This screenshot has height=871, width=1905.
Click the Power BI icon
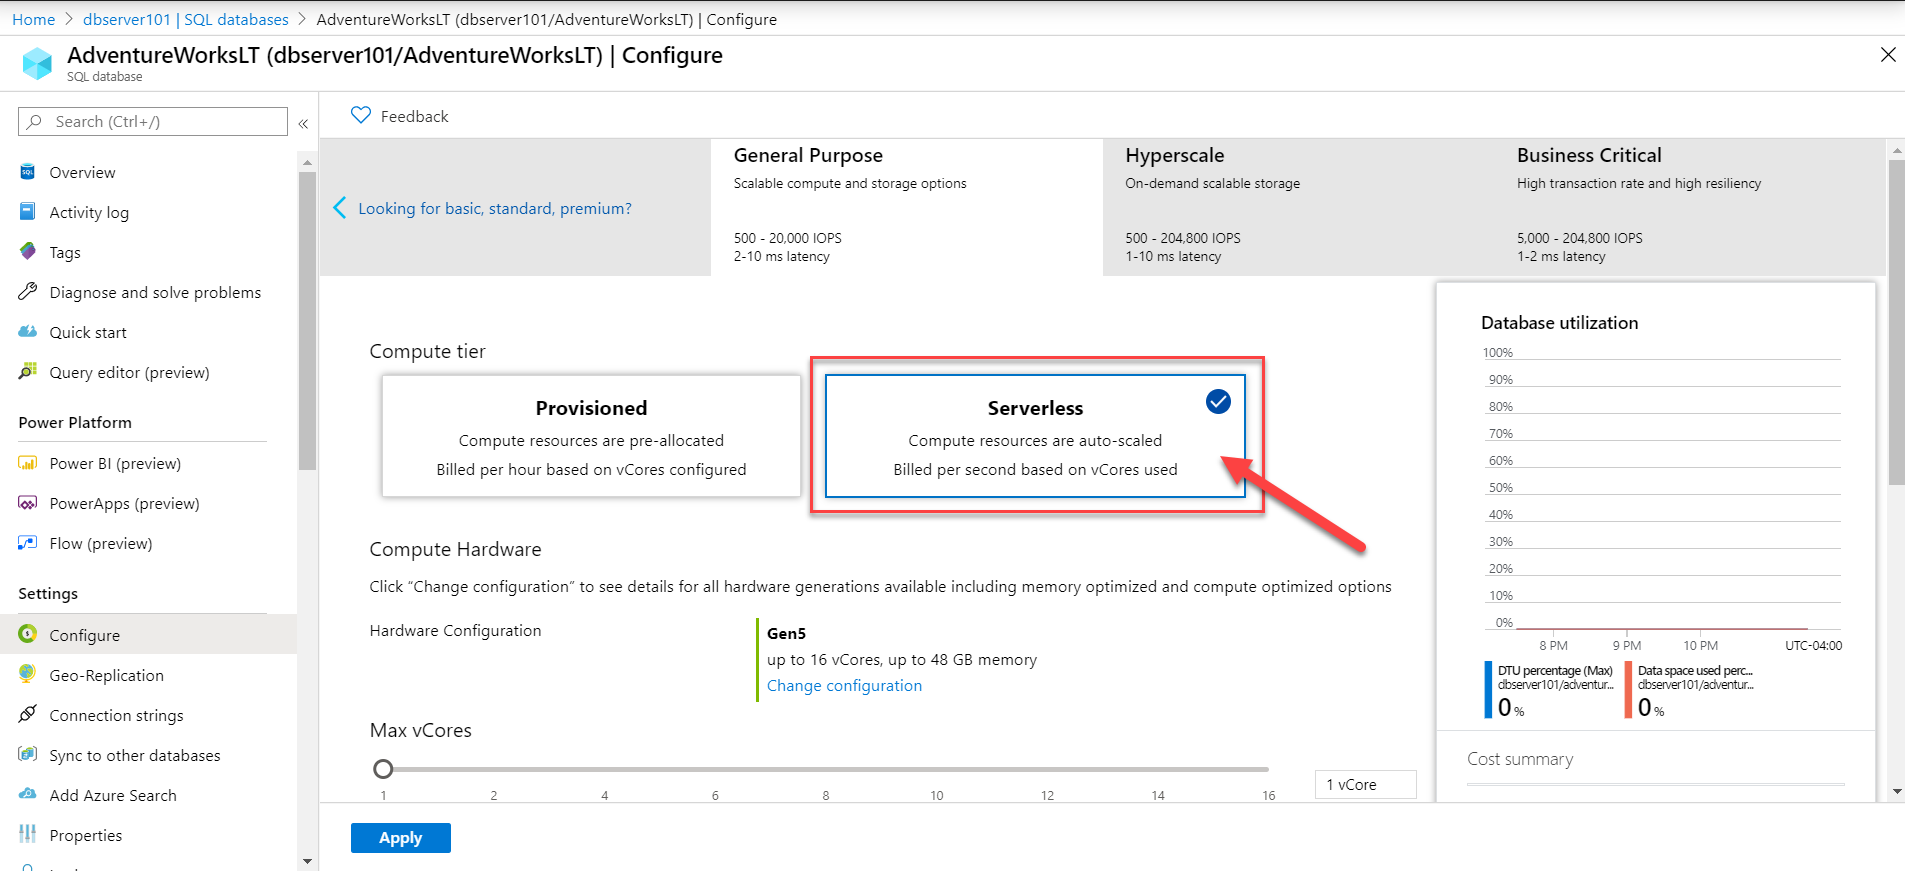(28, 463)
